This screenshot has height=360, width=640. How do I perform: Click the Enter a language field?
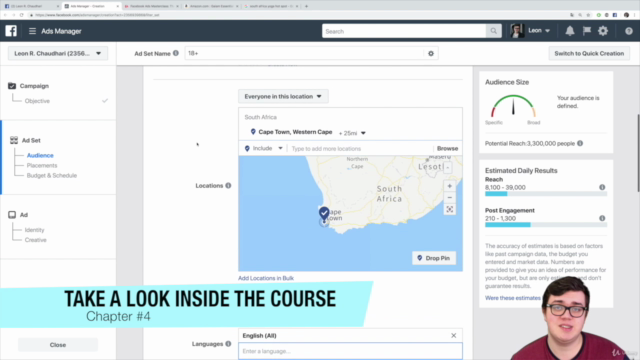coord(350,351)
